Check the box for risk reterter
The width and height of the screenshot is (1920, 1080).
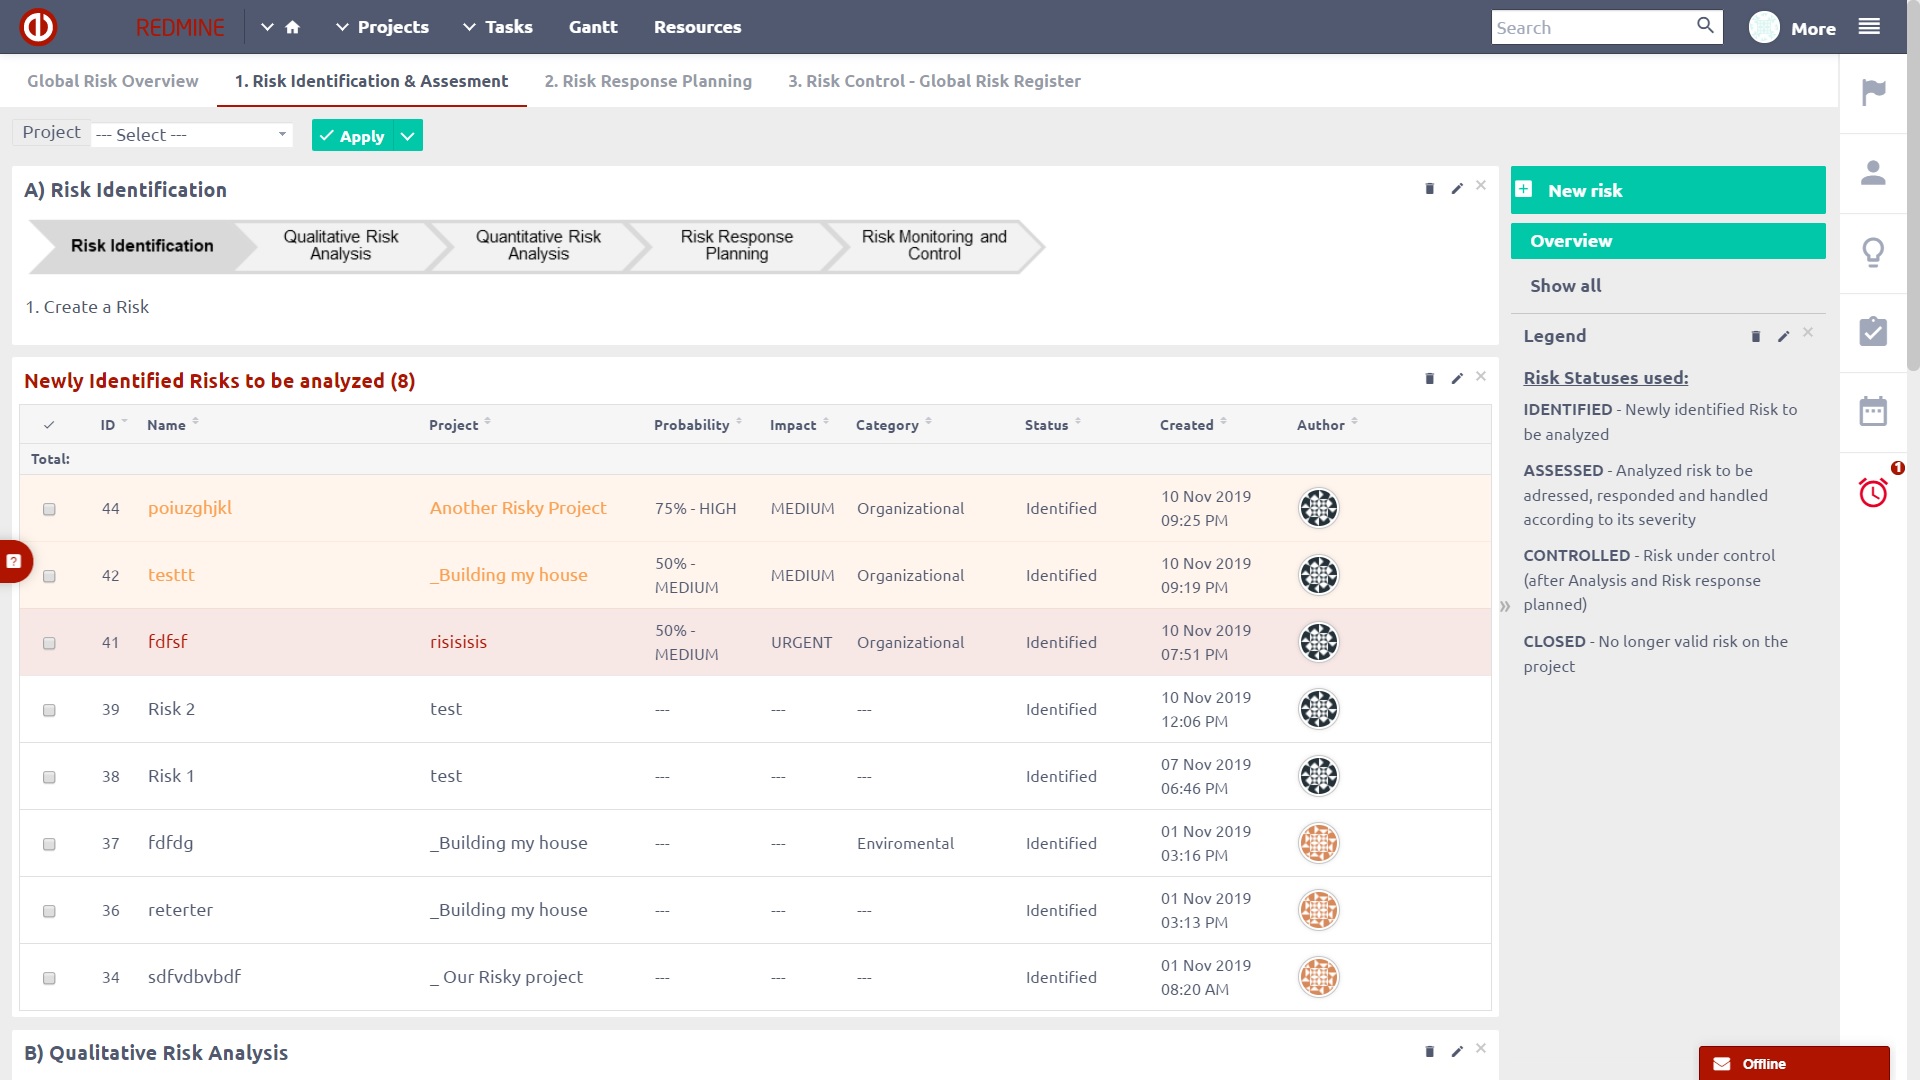[x=49, y=911]
